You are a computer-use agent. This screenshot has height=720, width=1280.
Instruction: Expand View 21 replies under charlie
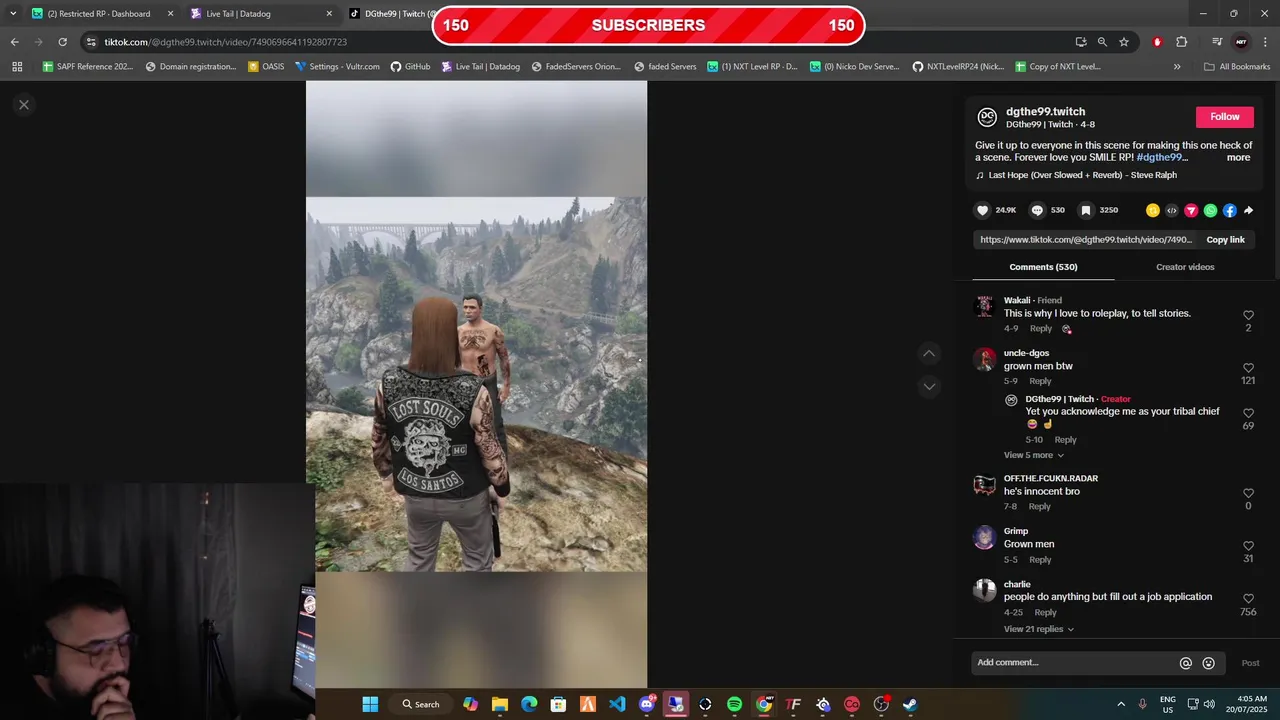point(1039,629)
